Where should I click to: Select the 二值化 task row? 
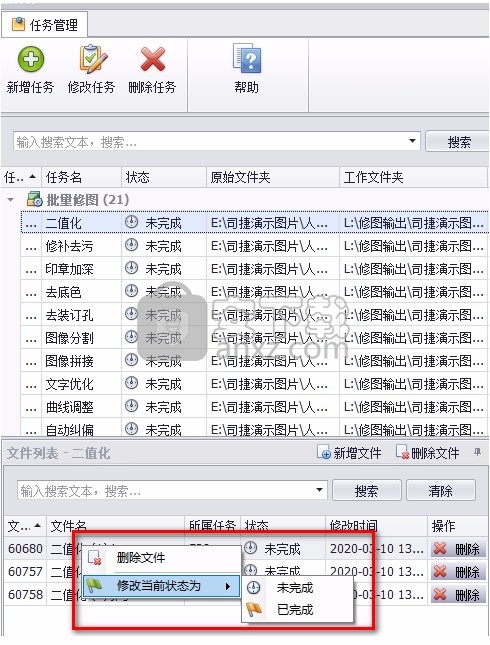254,223
